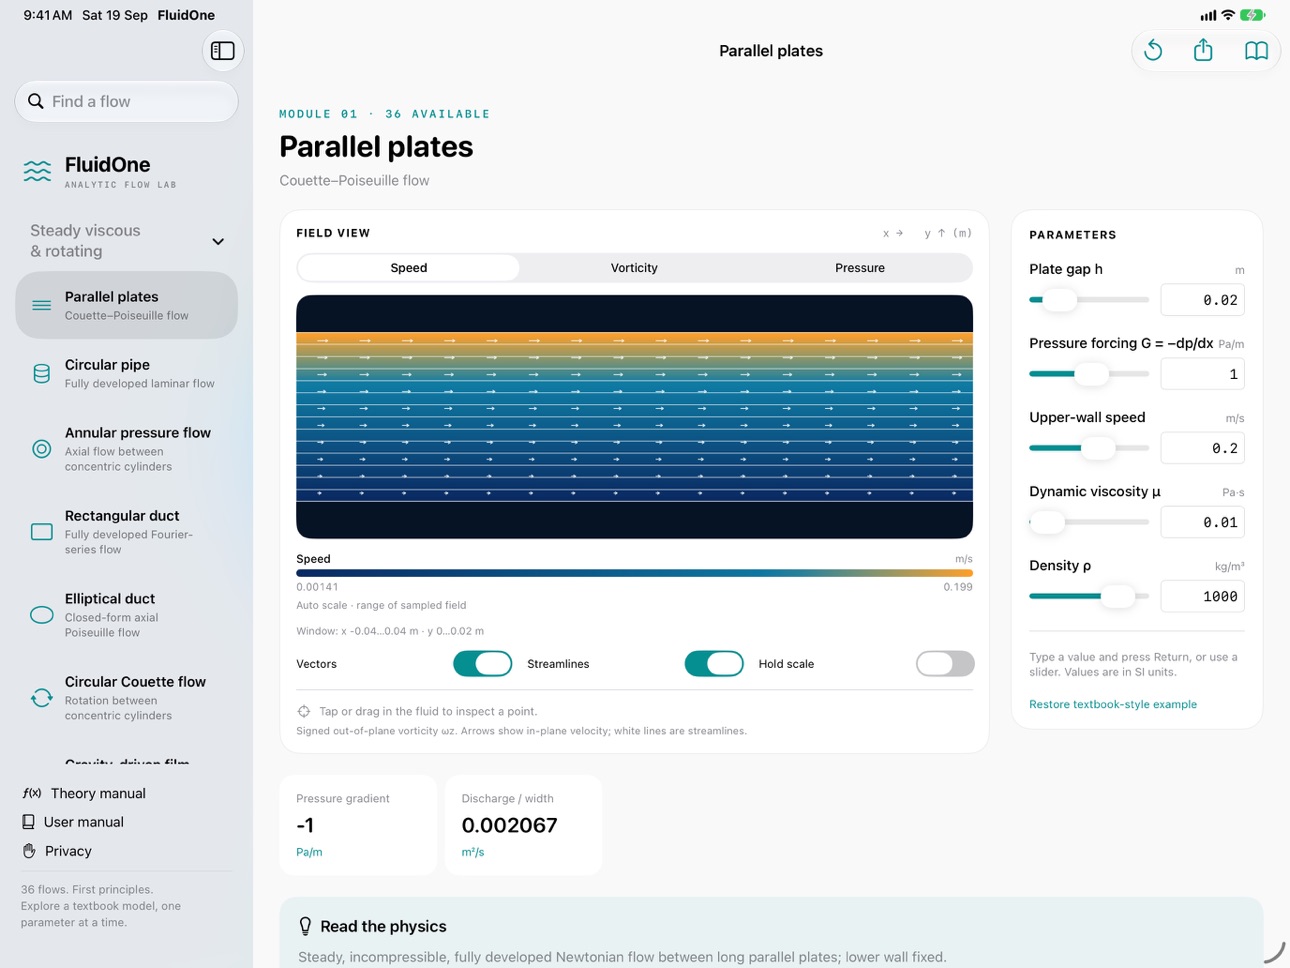
Task: Open the share icon in toolbar
Action: (x=1204, y=50)
